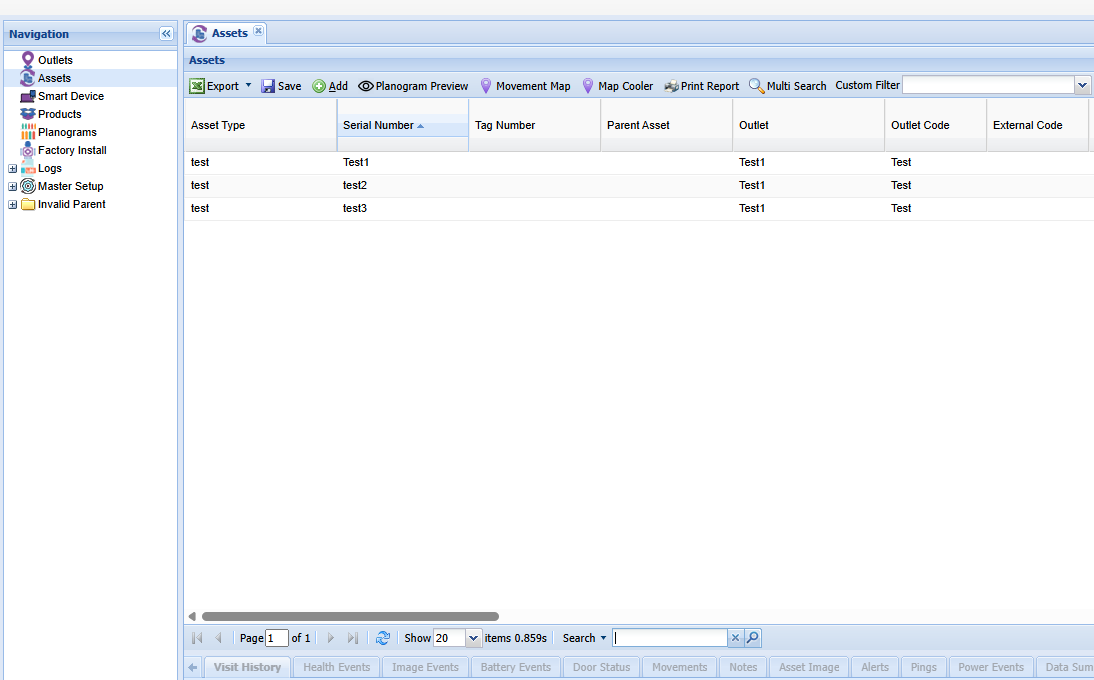Expand the Master Setup node
The width and height of the screenshot is (1094, 680).
(x=12, y=186)
